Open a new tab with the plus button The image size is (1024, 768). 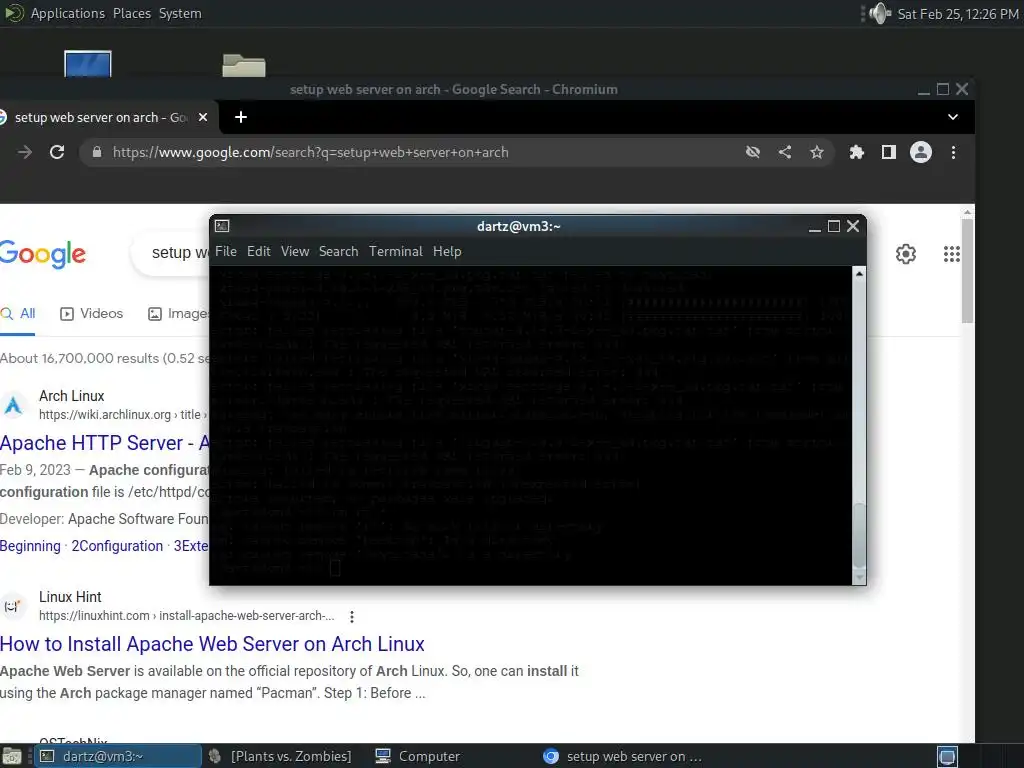pos(241,117)
